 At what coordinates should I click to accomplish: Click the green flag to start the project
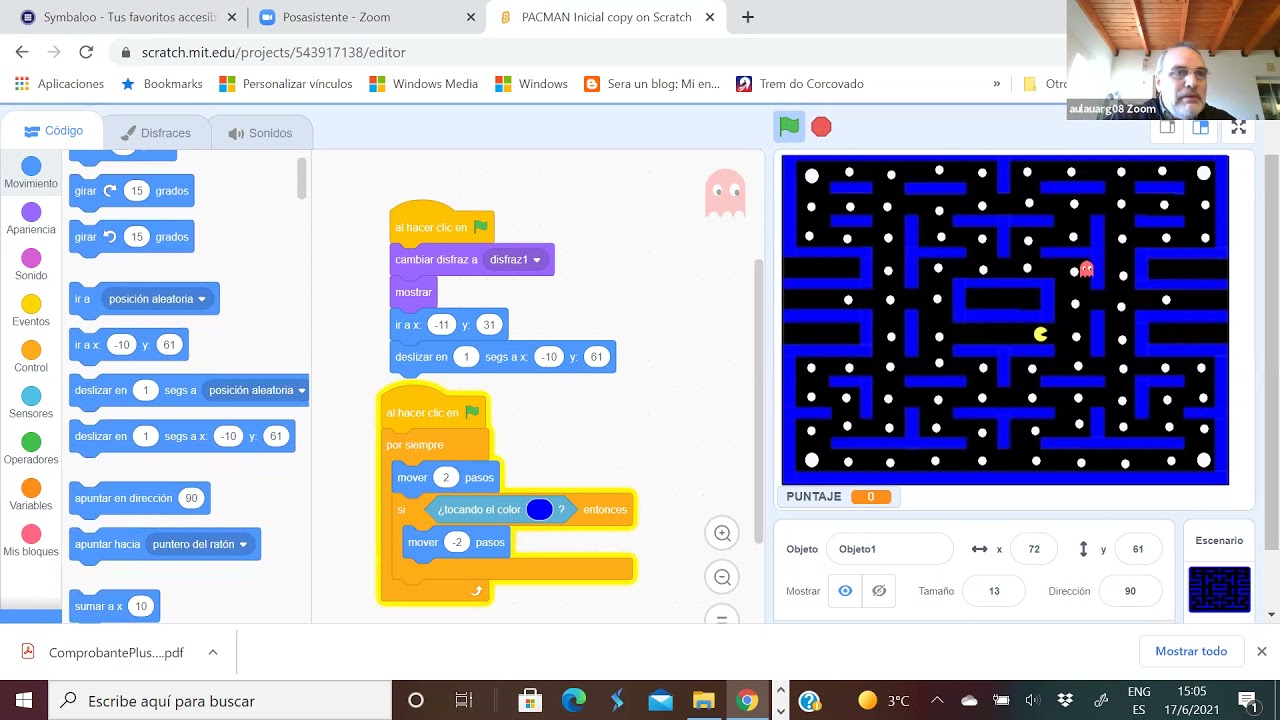789,127
